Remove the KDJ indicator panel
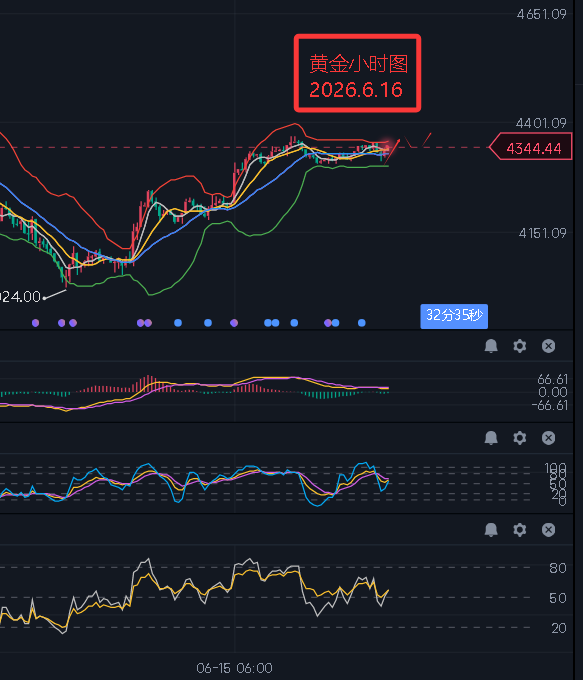The height and width of the screenshot is (680, 583). [548, 438]
